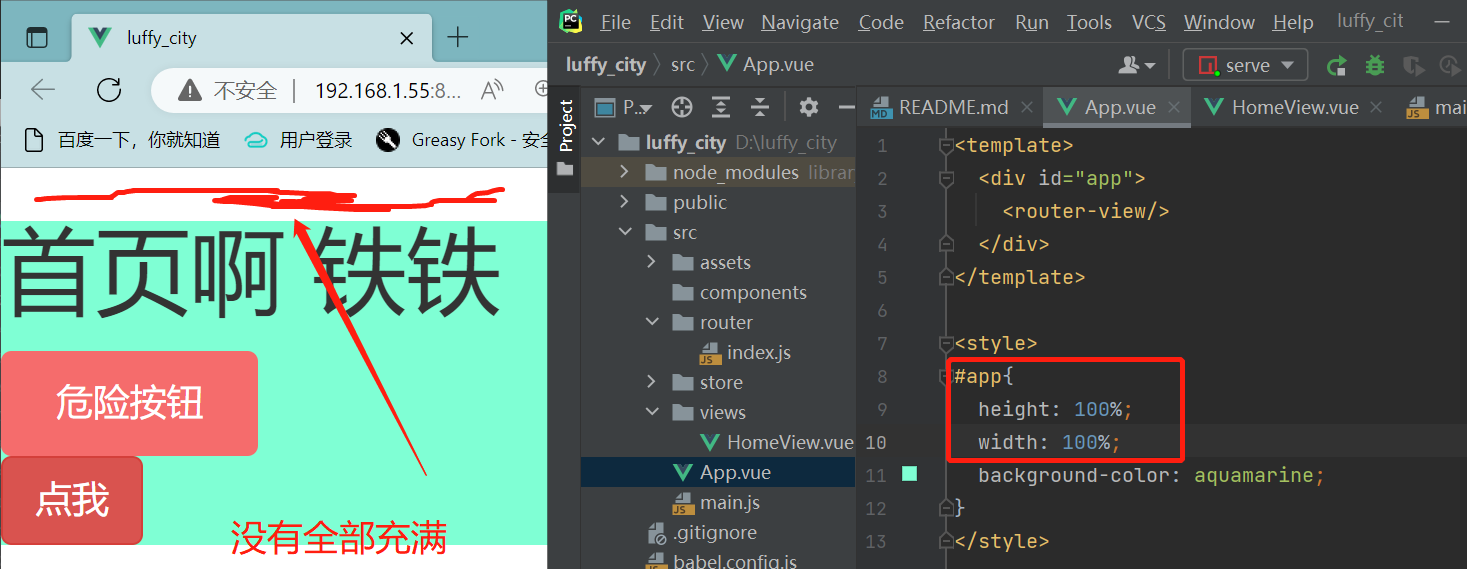1467x569 pixels.
Task: Open the Tools menu
Action: [1089, 22]
